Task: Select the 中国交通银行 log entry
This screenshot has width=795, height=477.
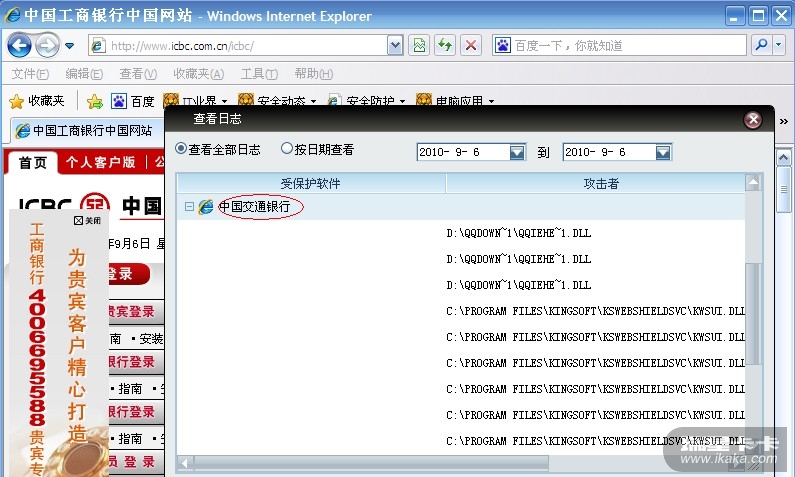Action: point(255,207)
